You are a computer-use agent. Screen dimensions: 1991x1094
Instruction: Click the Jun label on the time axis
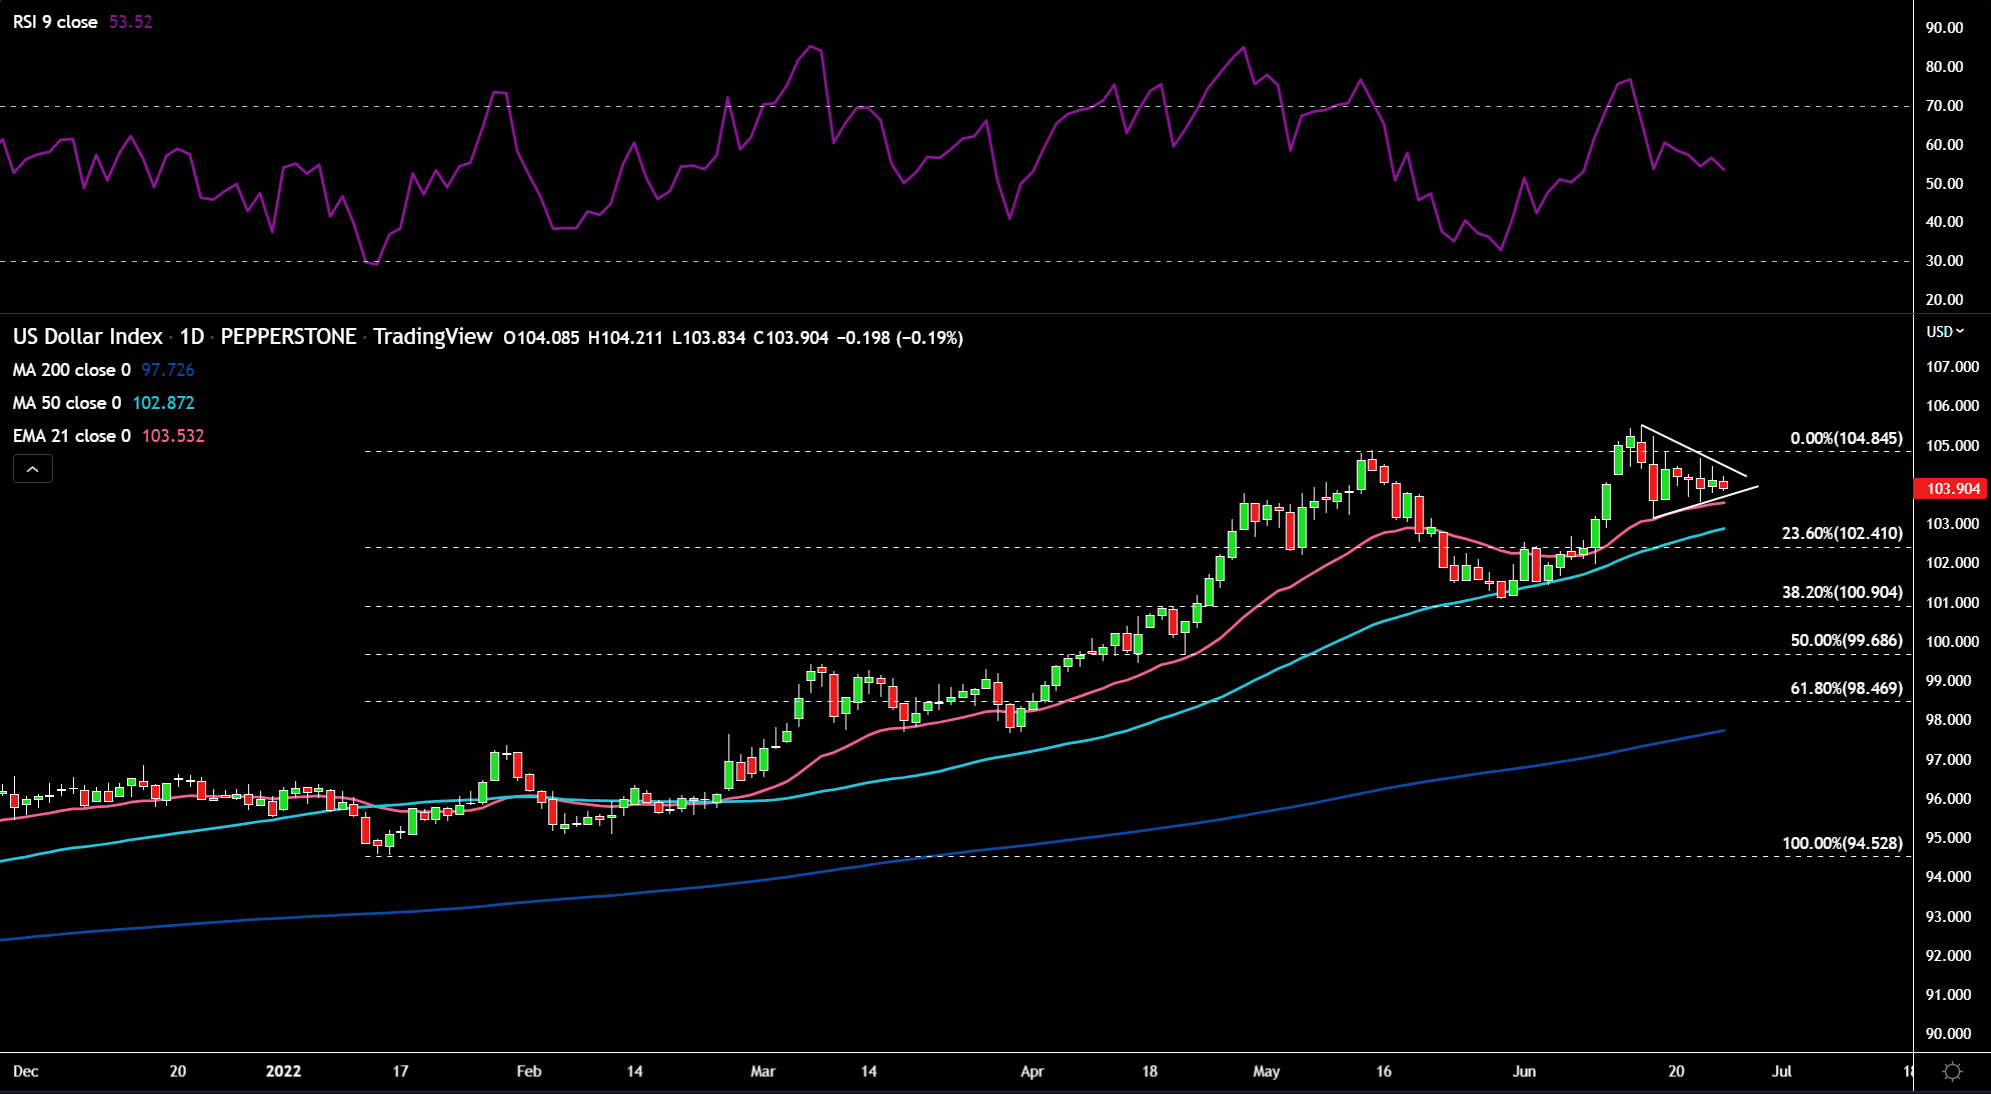[x=1524, y=1072]
